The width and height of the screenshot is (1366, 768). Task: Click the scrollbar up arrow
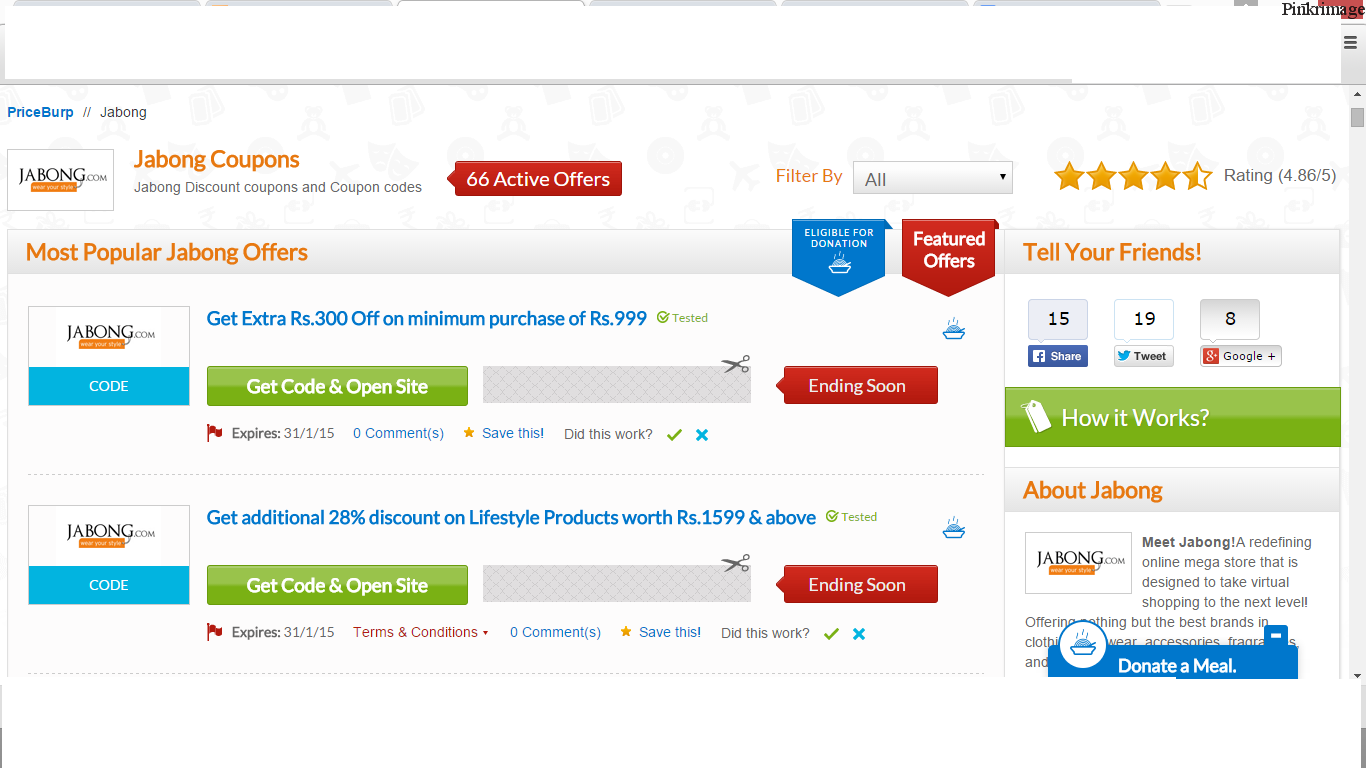[x=1357, y=93]
